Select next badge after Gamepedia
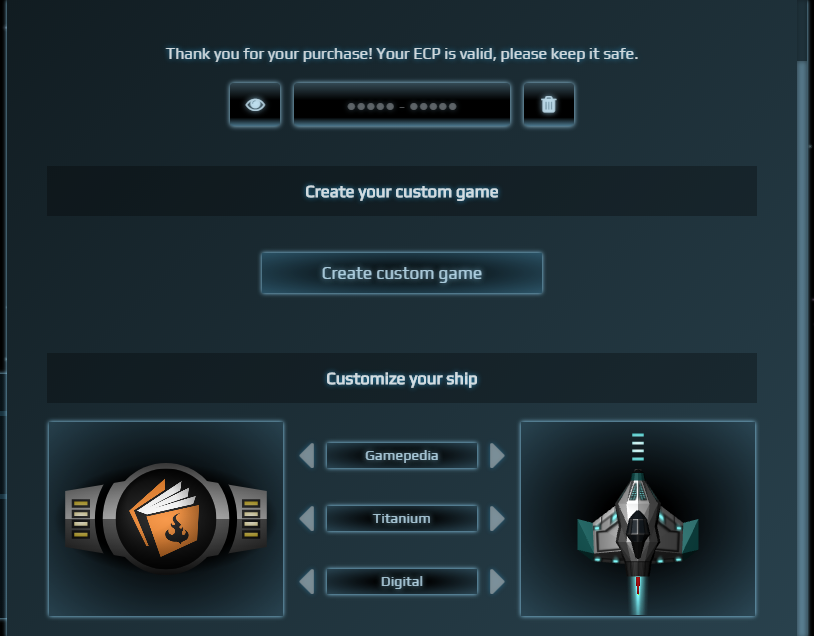 click(x=497, y=455)
